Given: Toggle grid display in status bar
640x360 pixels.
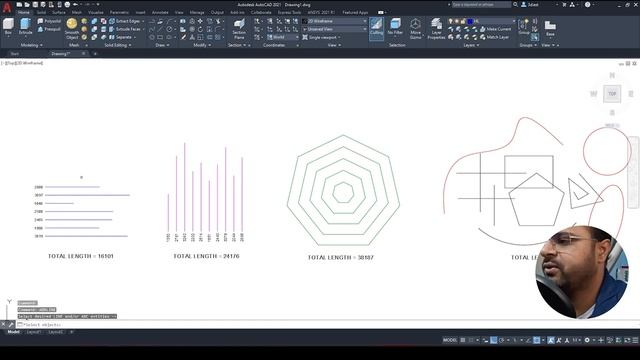Looking at the screenshot, I should [x=463, y=340].
